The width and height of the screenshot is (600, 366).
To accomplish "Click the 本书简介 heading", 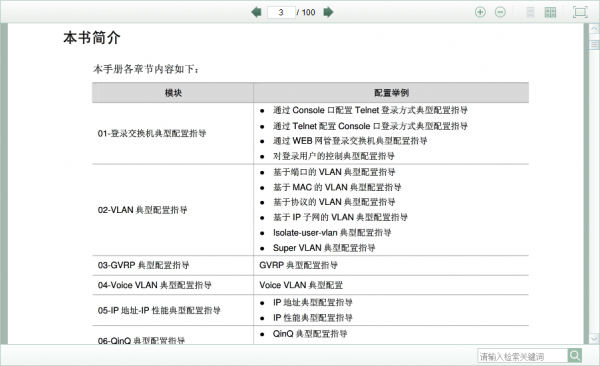I will (92, 38).
